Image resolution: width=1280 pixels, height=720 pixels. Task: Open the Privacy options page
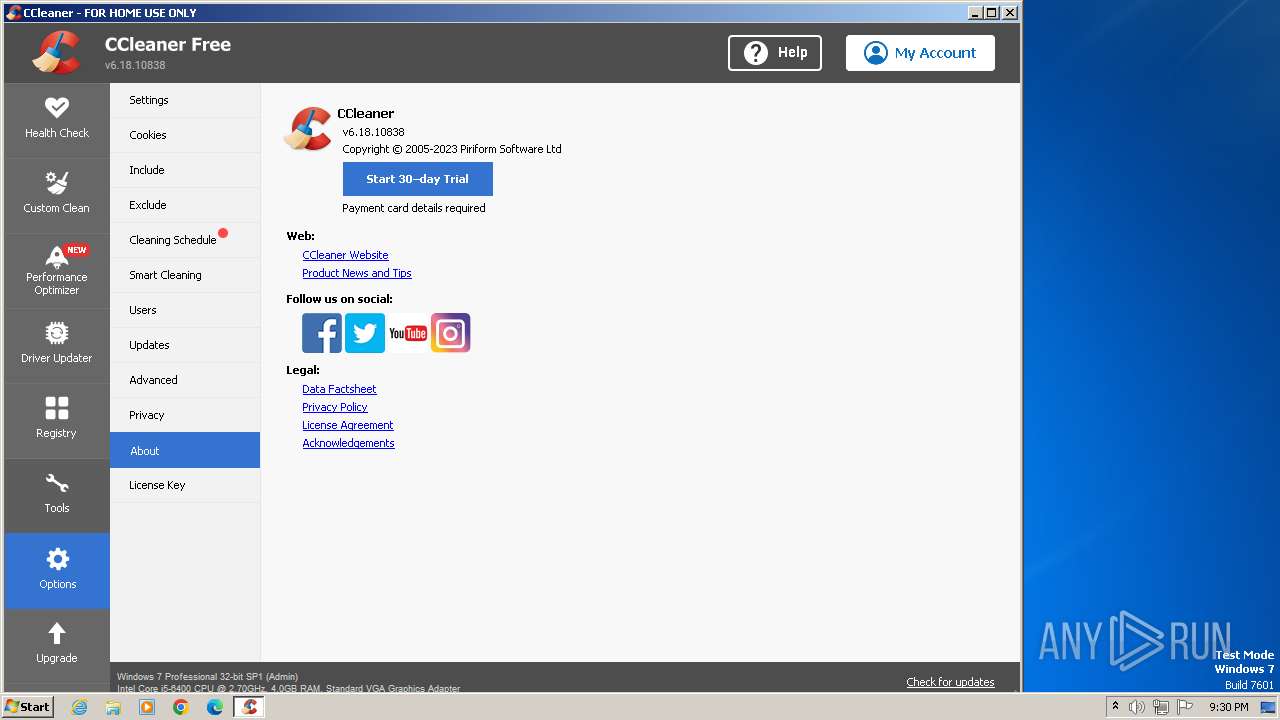(185, 415)
